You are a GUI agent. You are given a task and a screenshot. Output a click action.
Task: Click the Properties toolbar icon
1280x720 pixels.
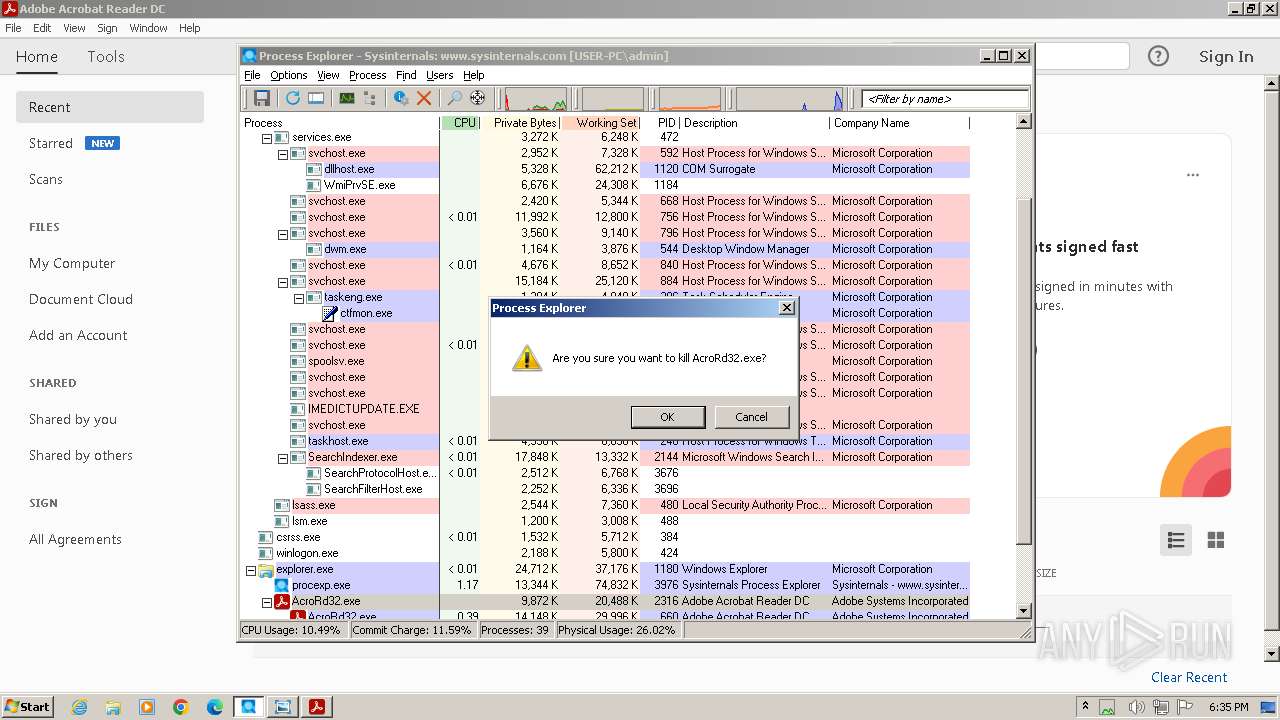pos(401,98)
